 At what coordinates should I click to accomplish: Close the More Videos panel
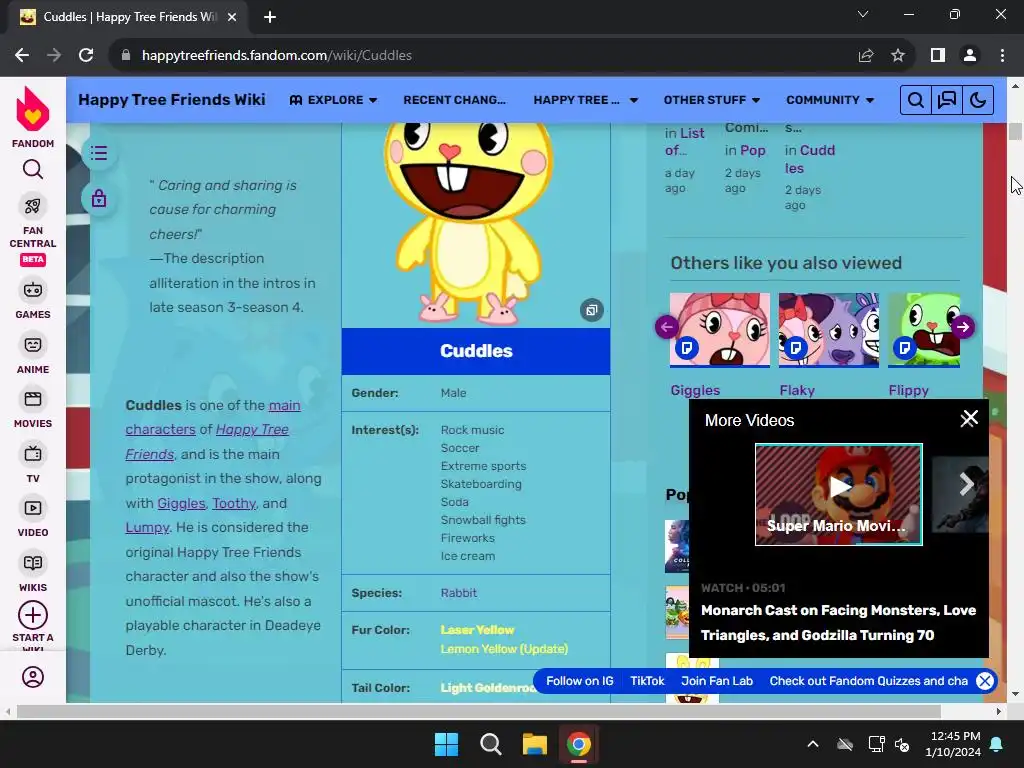pos(969,419)
